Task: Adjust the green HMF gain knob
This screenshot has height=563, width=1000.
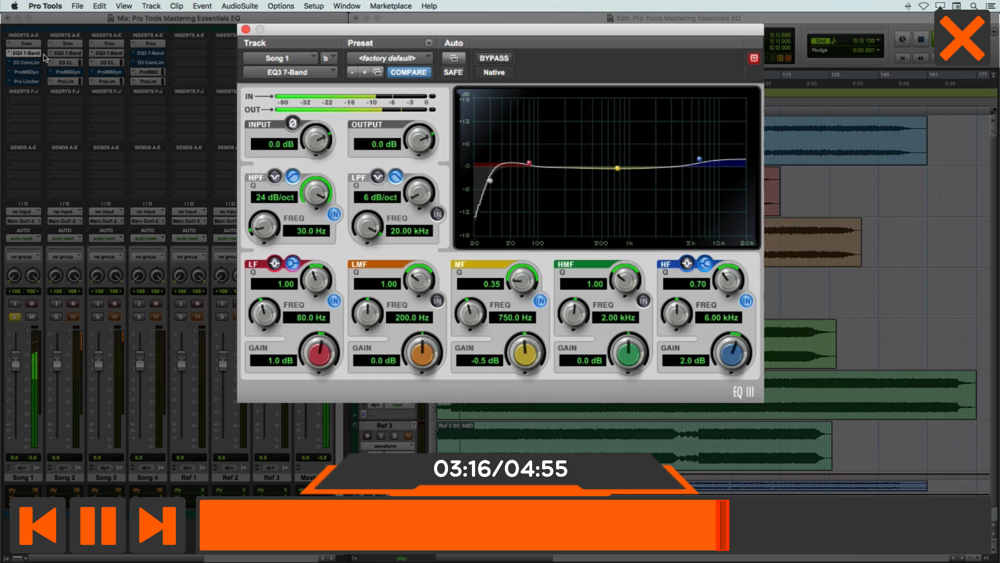Action: tap(628, 353)
